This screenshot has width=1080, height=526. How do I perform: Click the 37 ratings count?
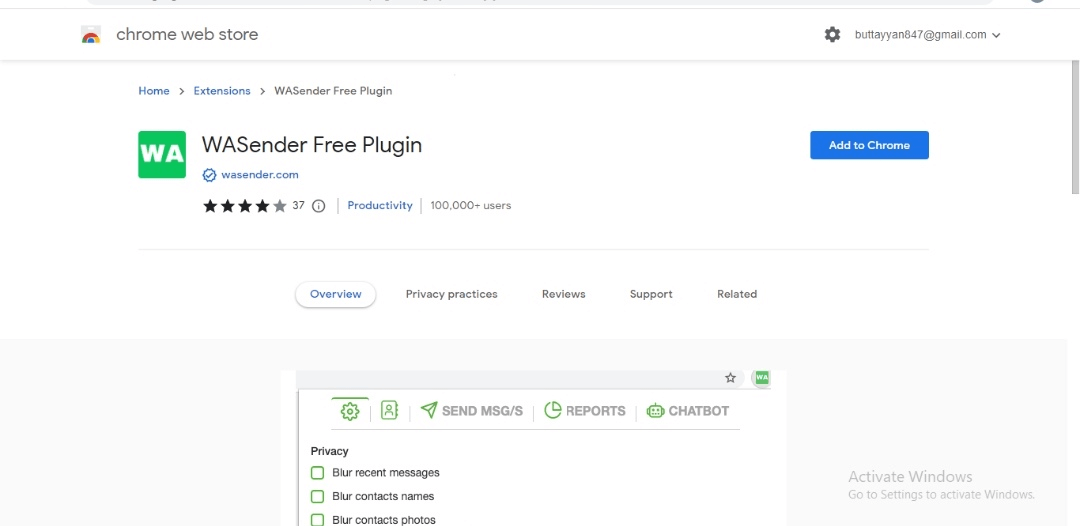click(298, 205)
